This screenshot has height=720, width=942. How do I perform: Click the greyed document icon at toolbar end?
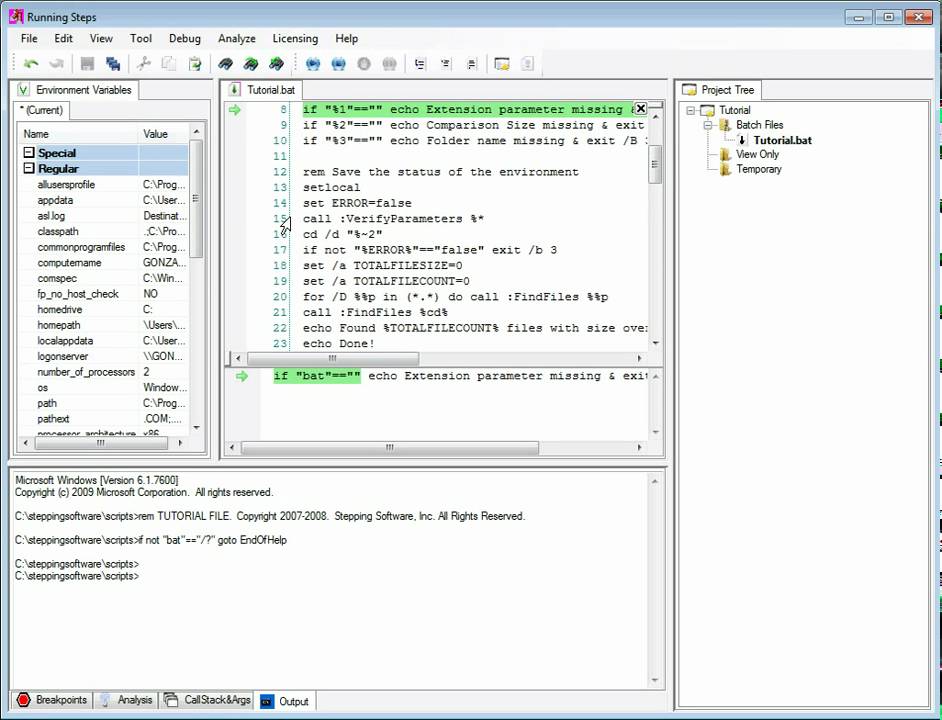point(527,64)
